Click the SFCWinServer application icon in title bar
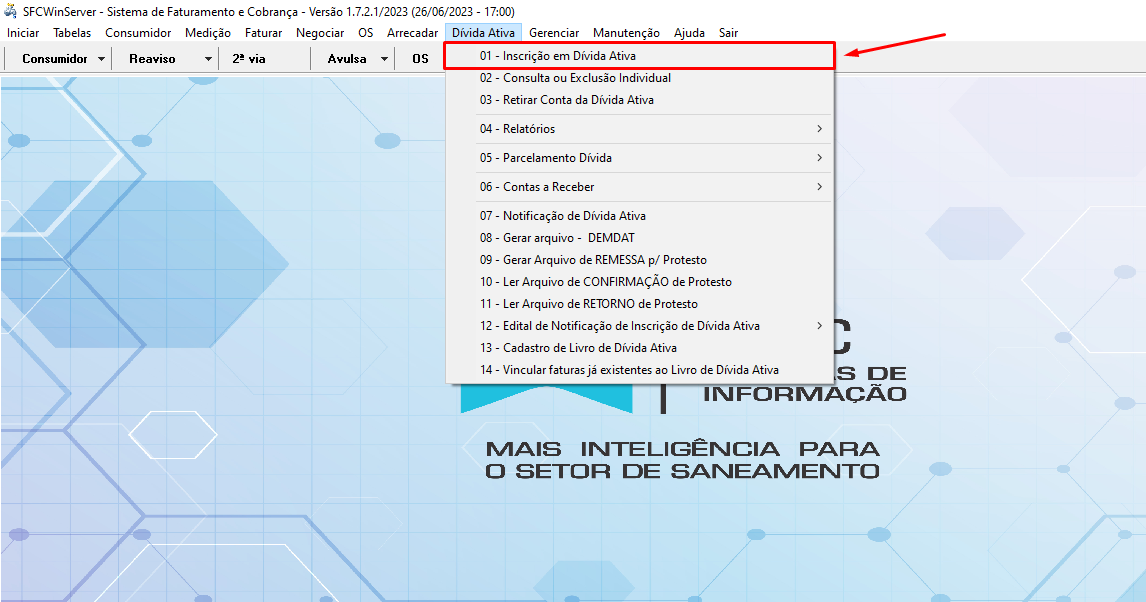This screenshot has width=1146, height=602. 10,11
